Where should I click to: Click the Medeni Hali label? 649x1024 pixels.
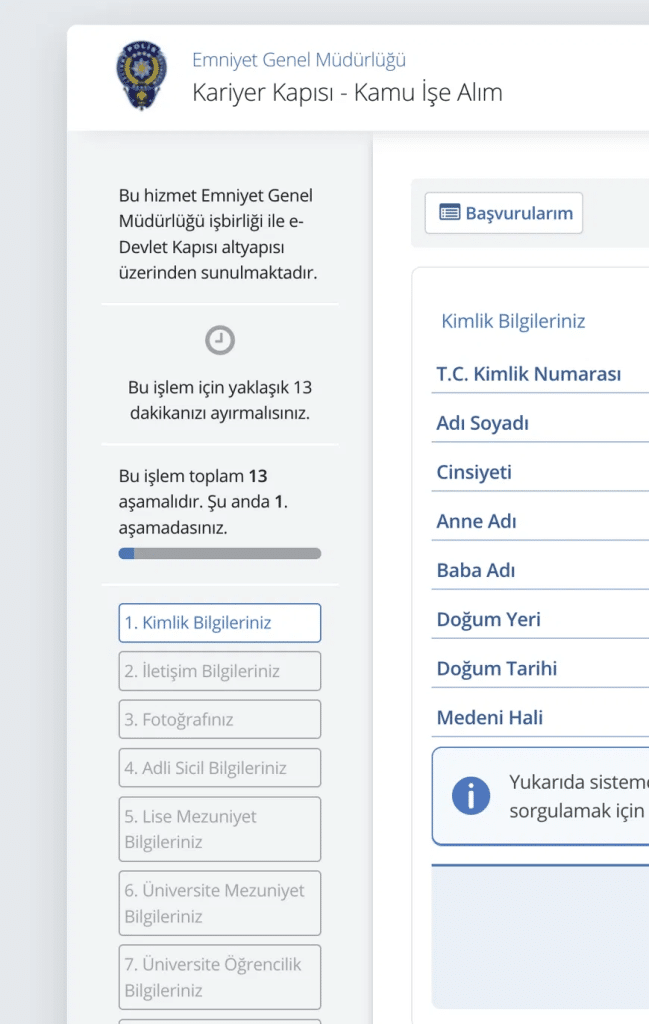tap(490, 718)
